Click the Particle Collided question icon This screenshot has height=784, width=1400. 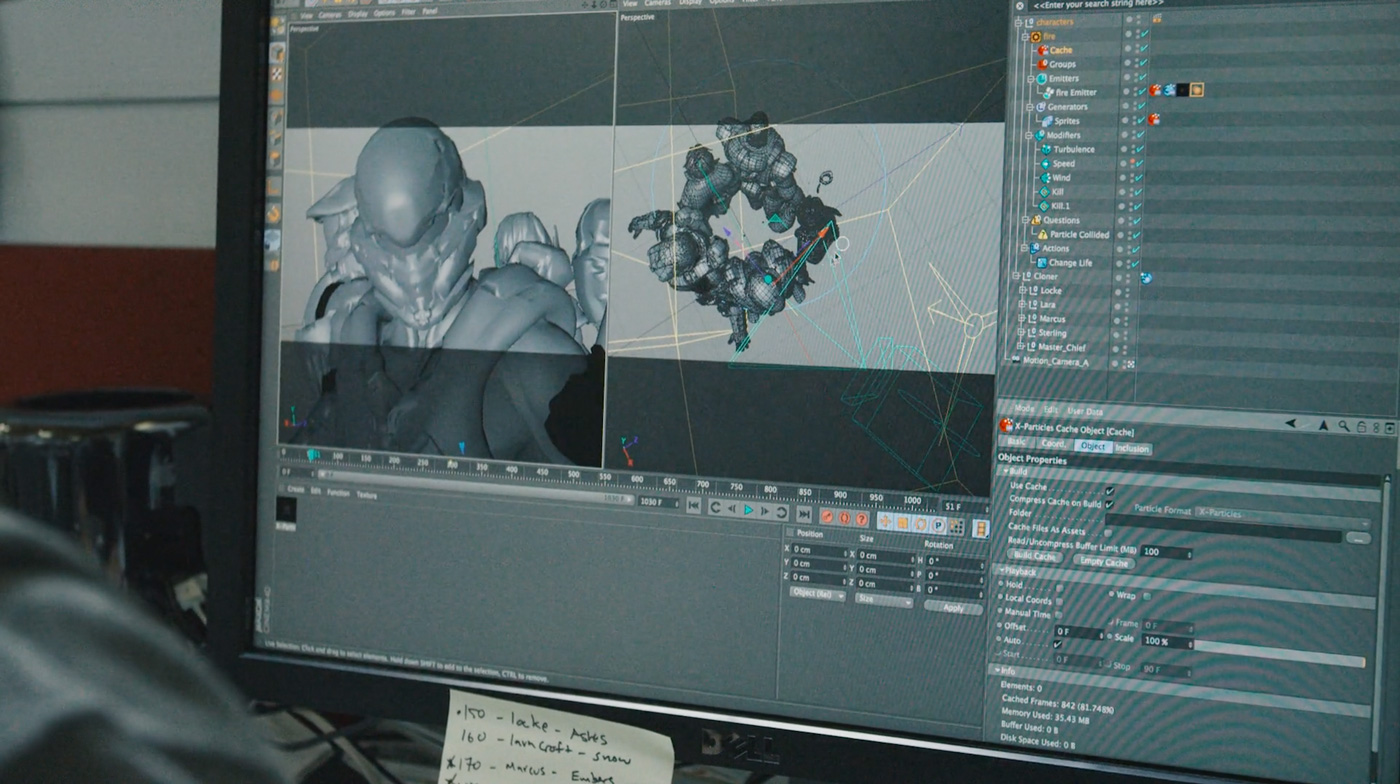tap(1043, 234)
